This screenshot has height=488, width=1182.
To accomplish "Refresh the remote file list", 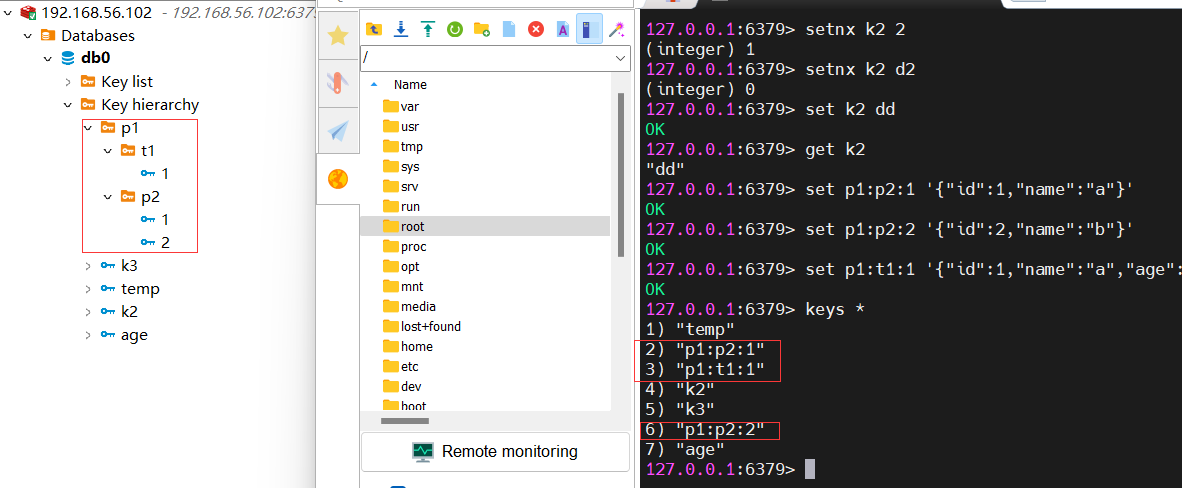I will (455, 30).
